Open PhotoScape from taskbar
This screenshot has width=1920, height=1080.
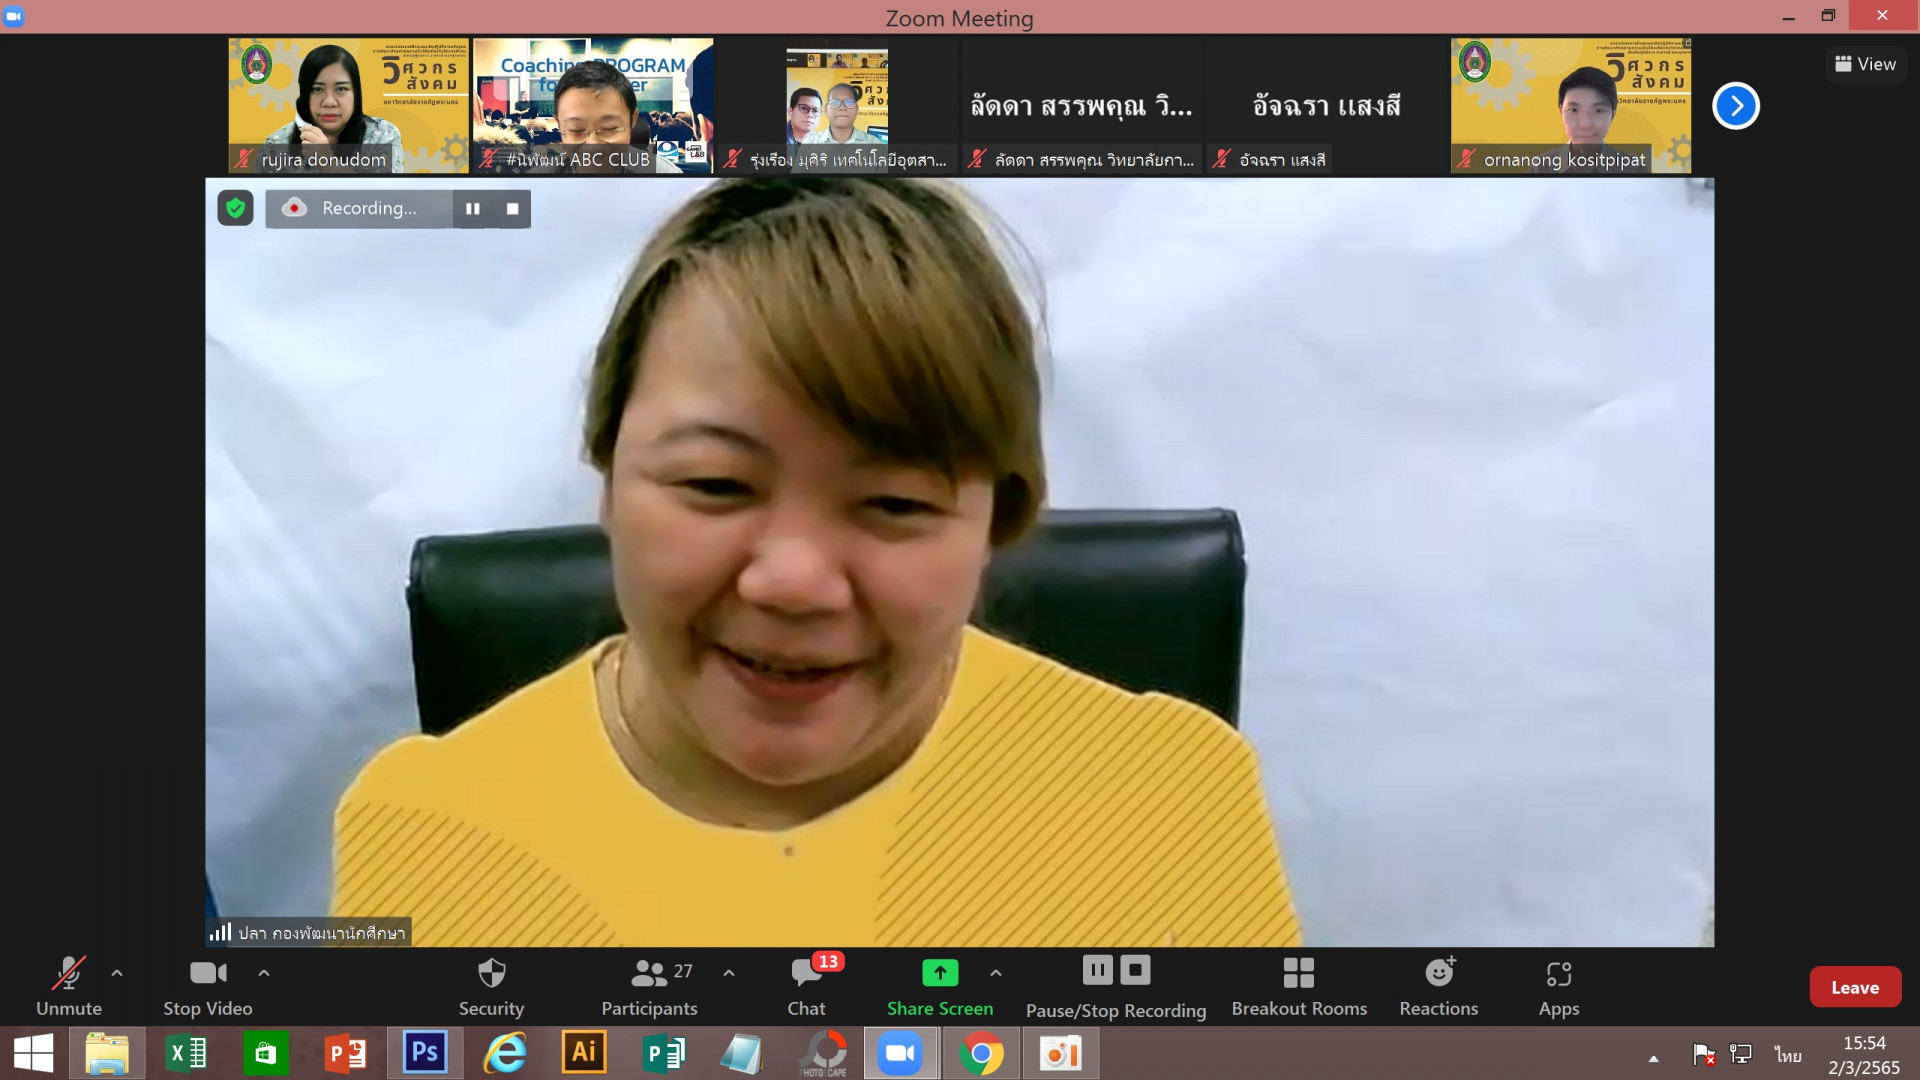click(824, 1054)
